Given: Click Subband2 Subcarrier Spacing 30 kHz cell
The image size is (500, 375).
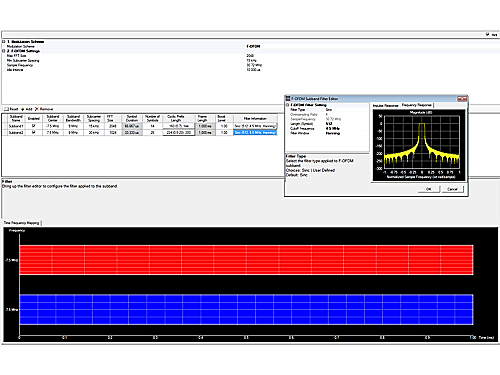Looking at the screenshot, I should [x=94, y=132].
